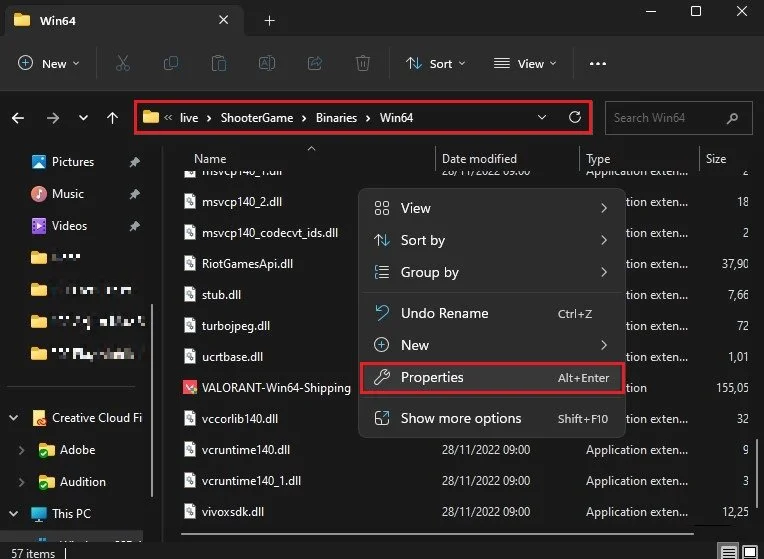Open the New dropdown in toolbar
The height and width of the screenshot is (559, 764).
[49, 63]
